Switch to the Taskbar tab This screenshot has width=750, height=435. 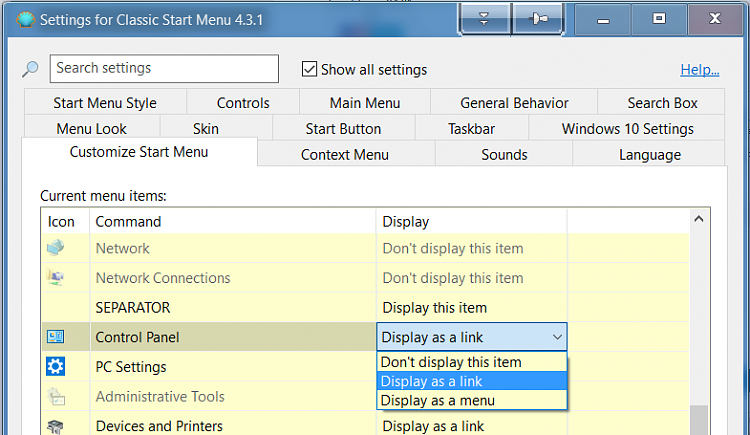[472, 128]
